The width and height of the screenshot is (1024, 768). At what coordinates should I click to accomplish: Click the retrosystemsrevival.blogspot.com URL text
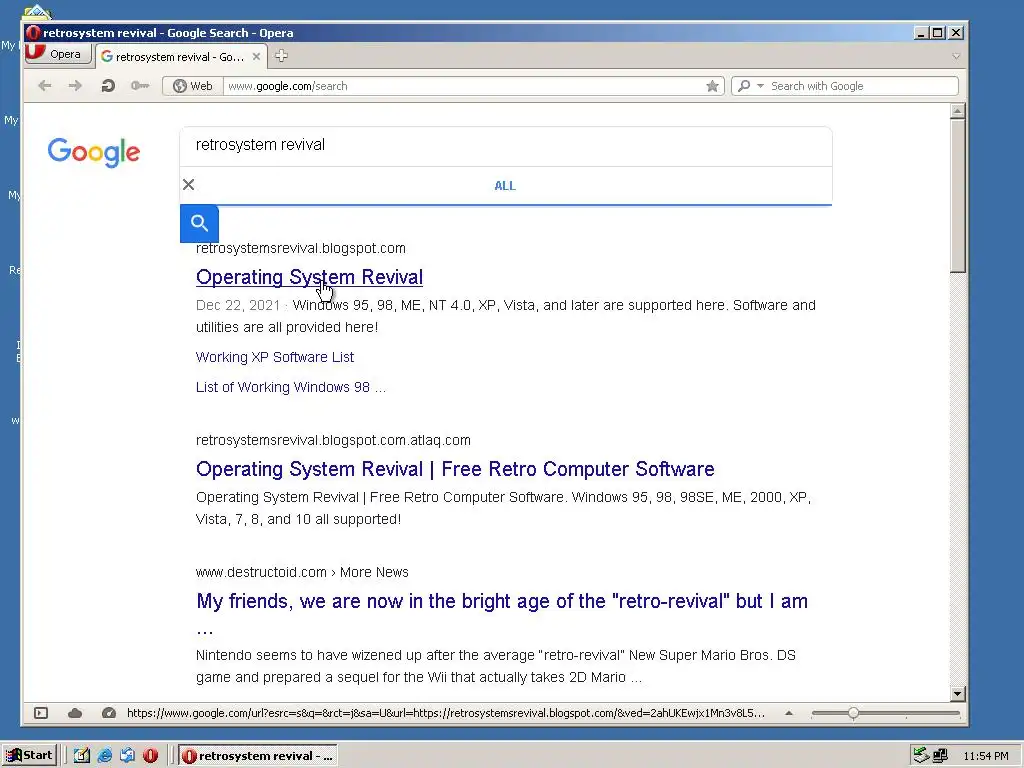click(x=301, y=248)
